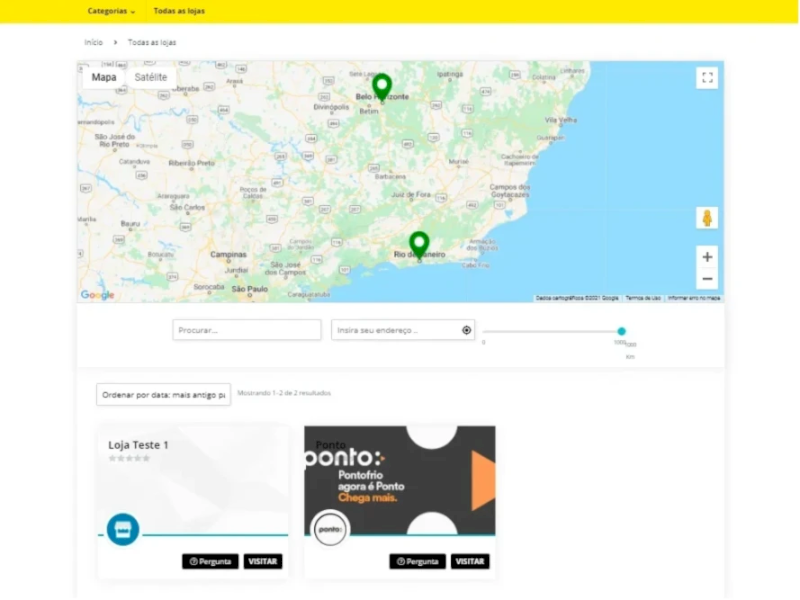
Task: Open the Ordenar por data dropdown
Action: click(x=163, y=395)
